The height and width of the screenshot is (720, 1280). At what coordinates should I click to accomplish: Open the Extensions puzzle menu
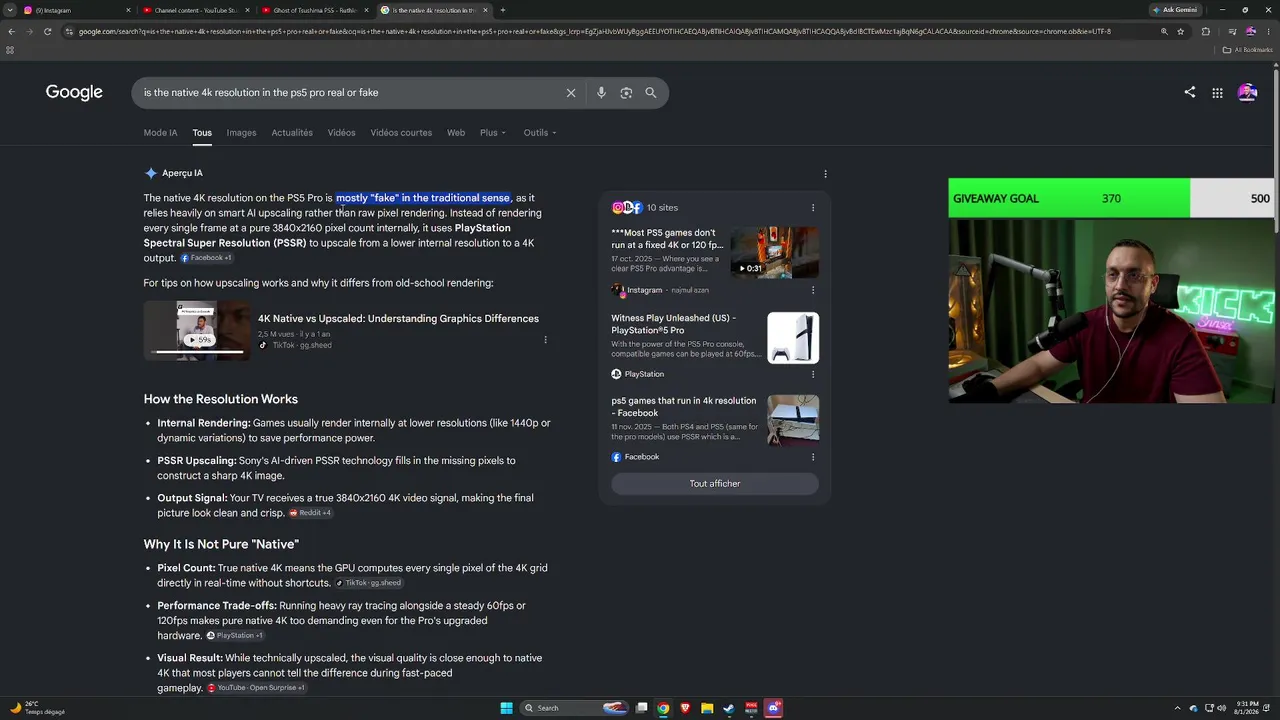click(x=1205, y=32)
